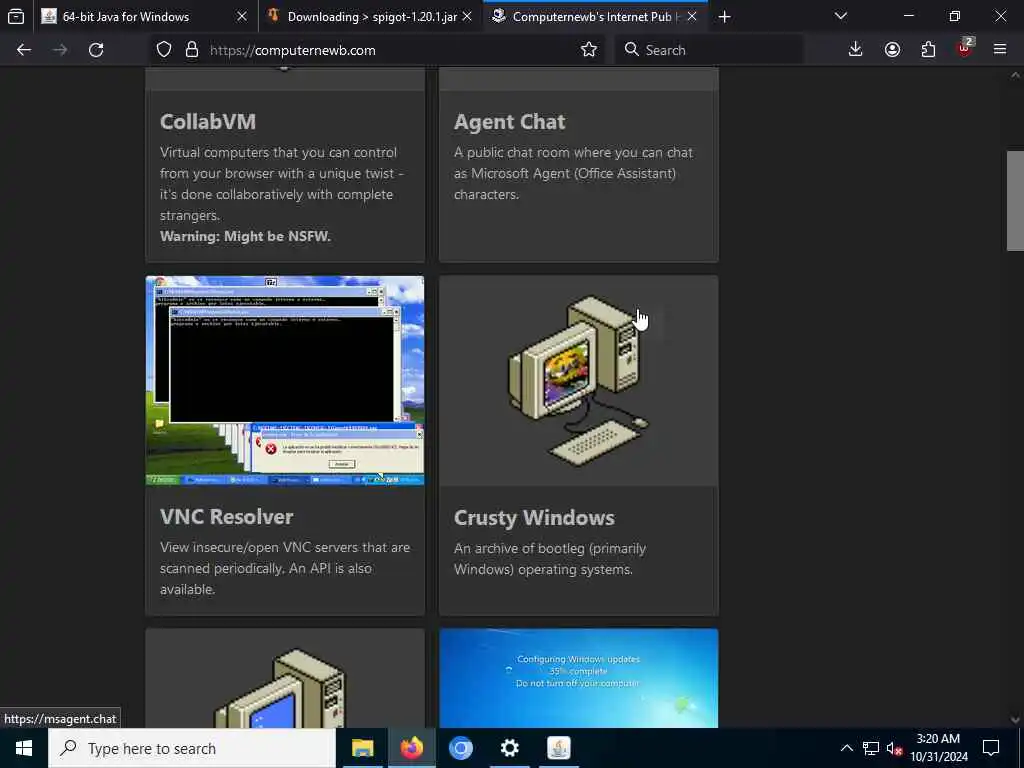Click the taskbar 'Type here to search' box
The width and height of the screenshot is (1024, 768).
pyautogui.click(x=192, y=748)
